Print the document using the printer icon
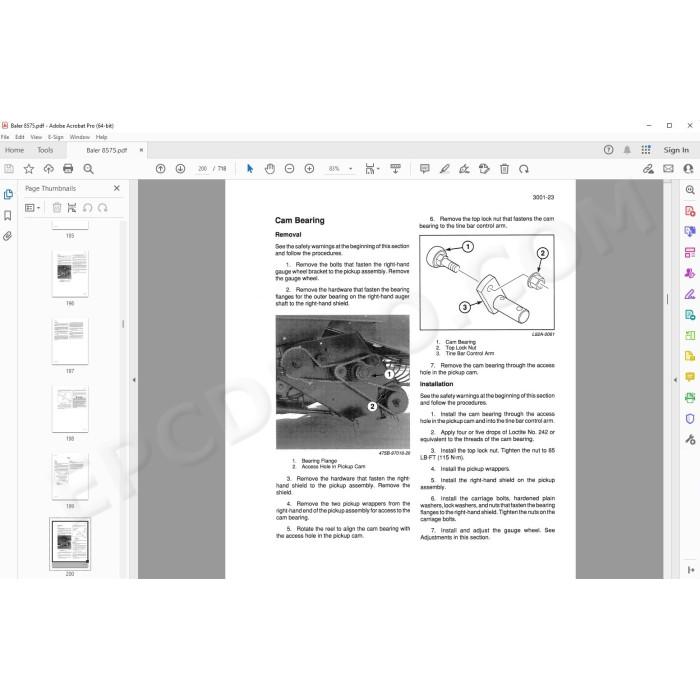Viewport: 700px width, 700px height. (68, 169)
